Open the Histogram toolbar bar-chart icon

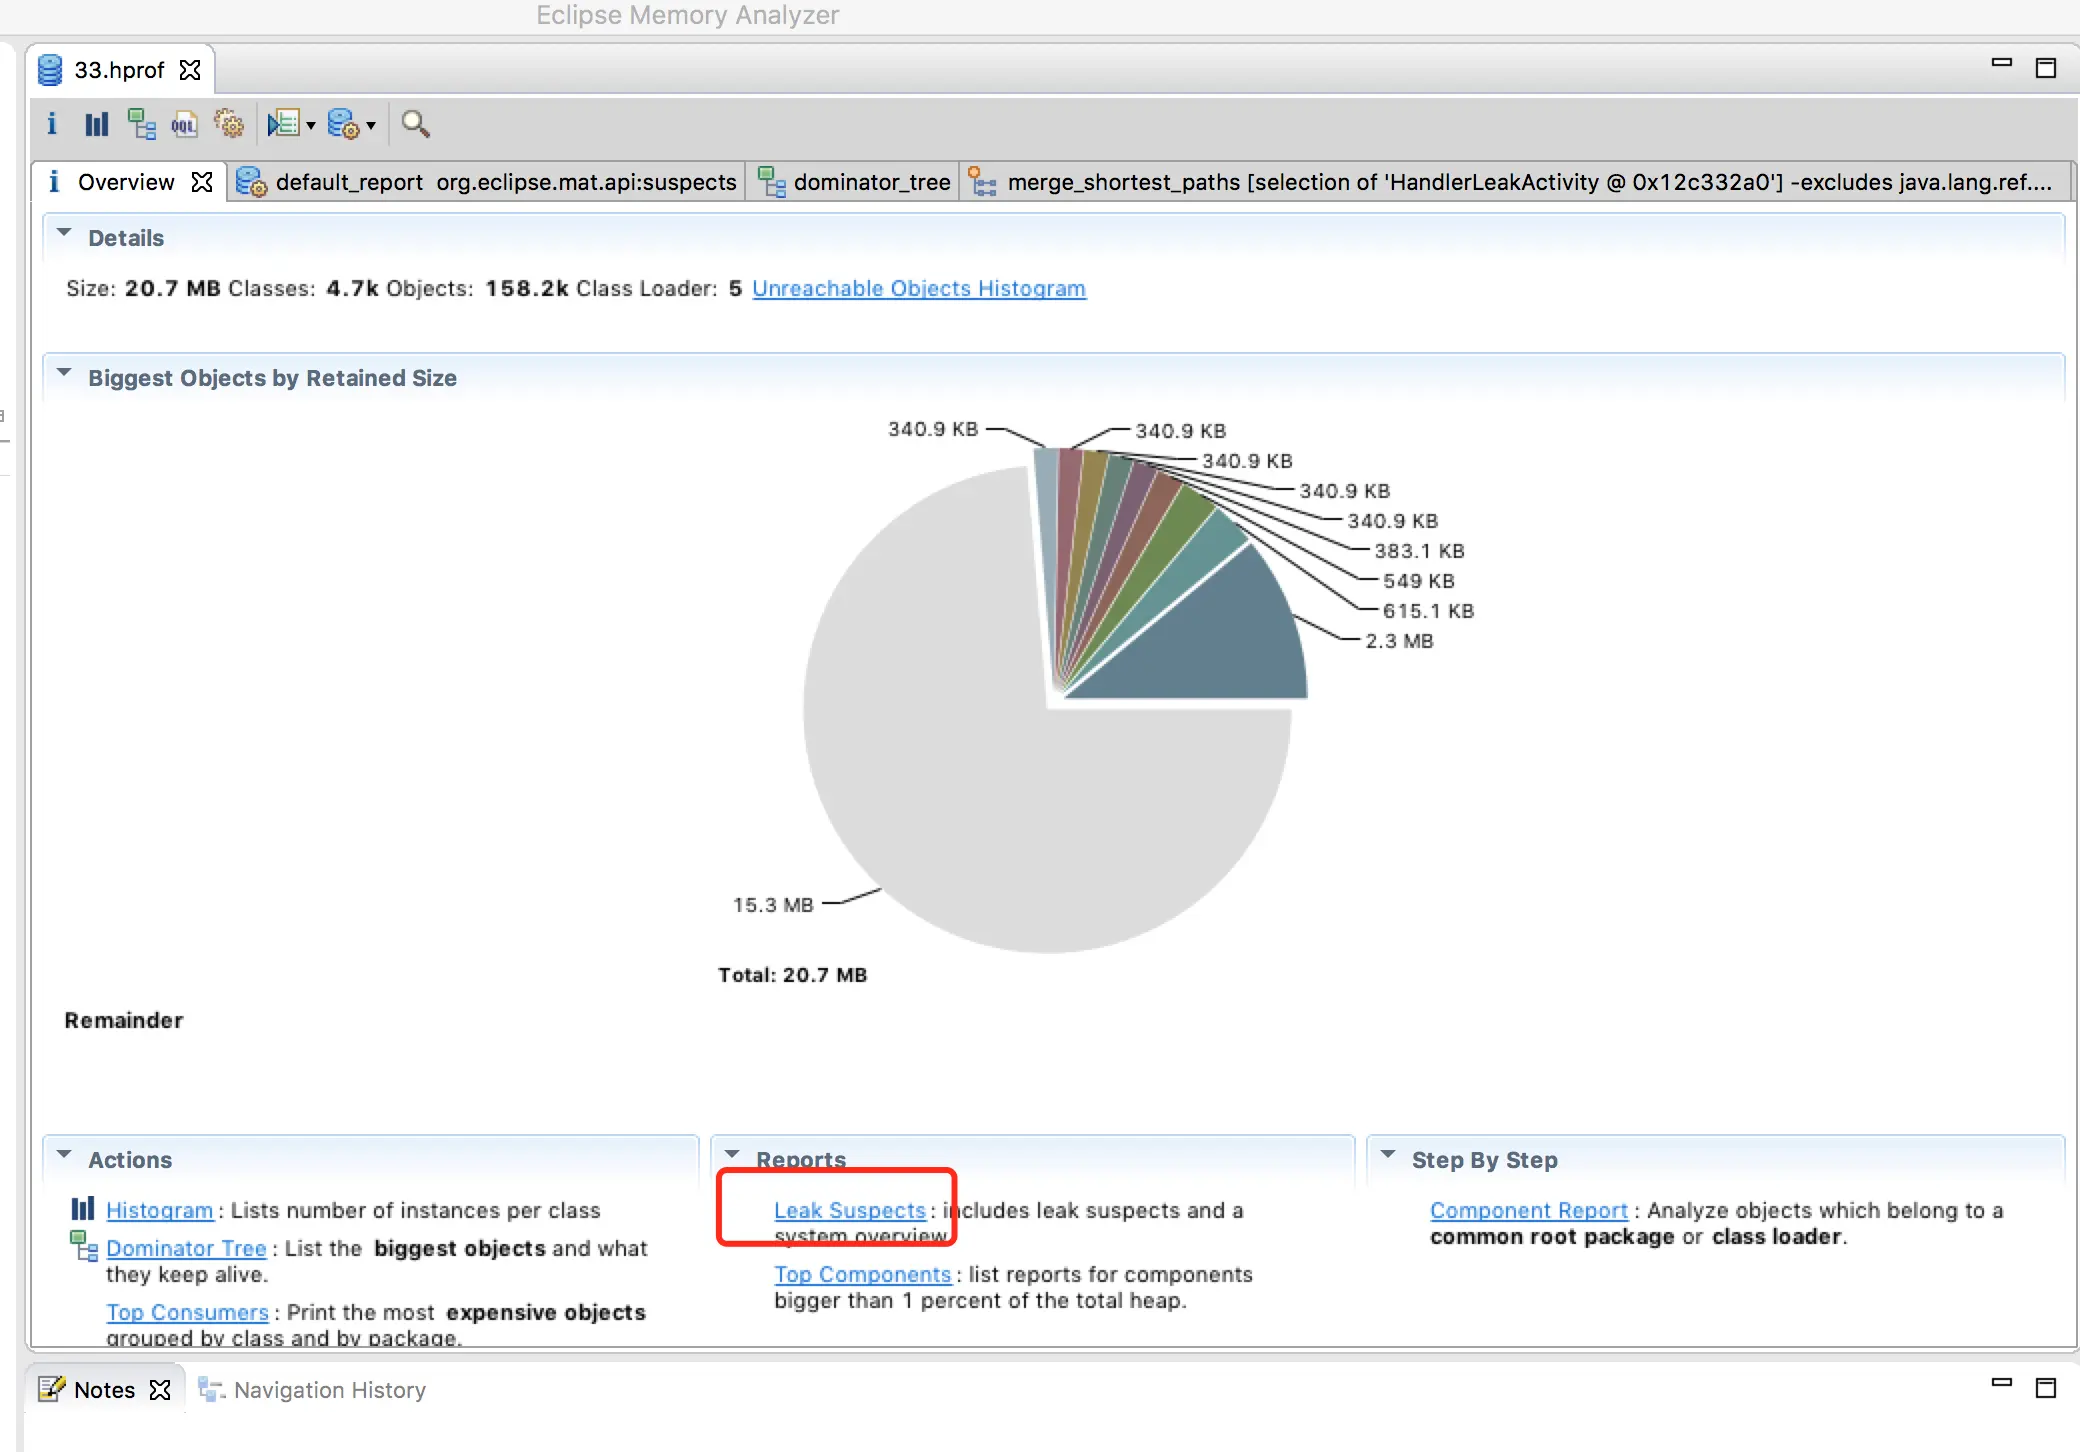click(x=96, y=124)
